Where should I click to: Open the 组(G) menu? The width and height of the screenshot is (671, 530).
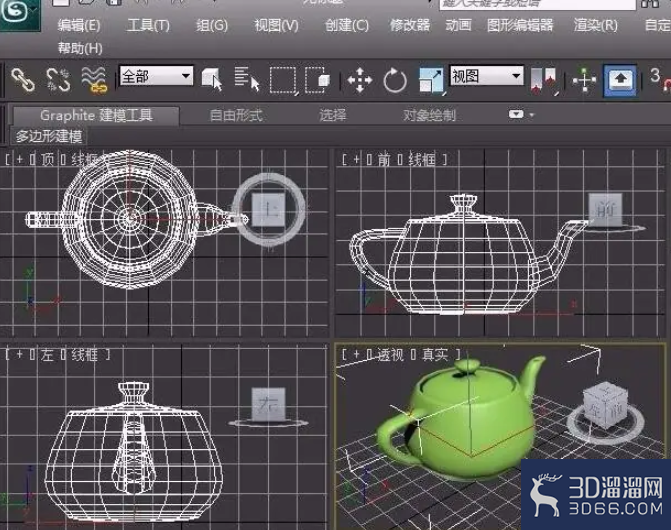click(x=212, y=25)
